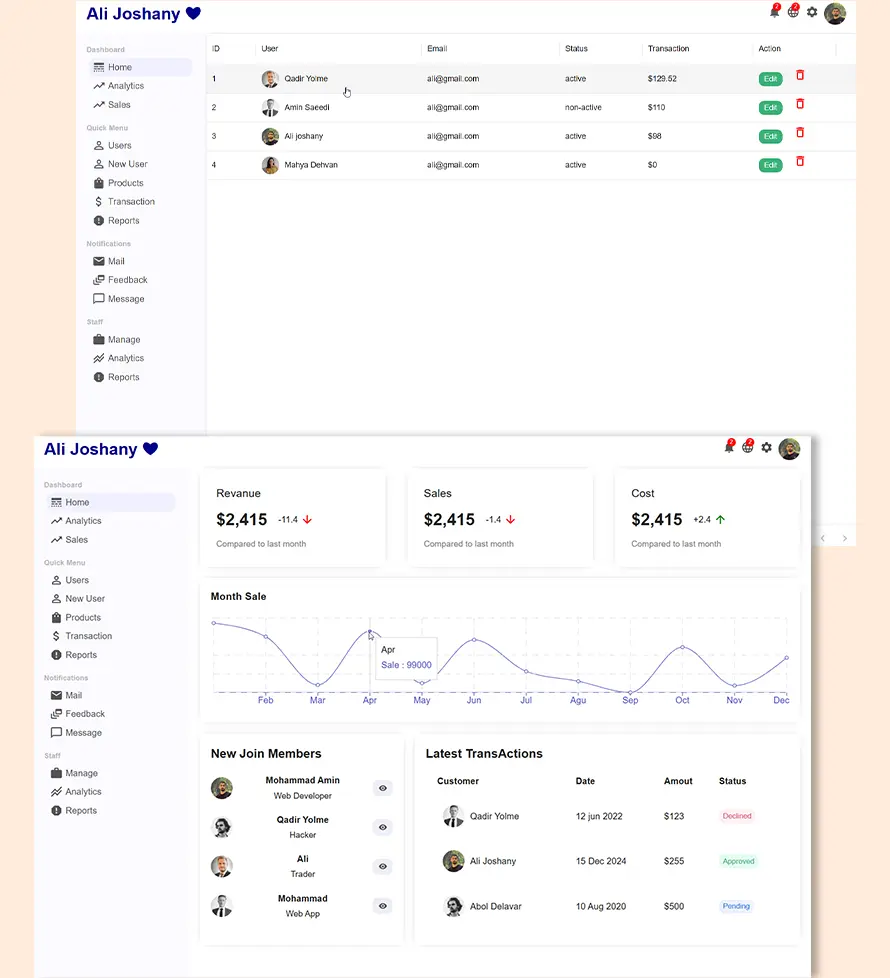This screenshot has width=890, height=978.
Task: Click the globe icon above the user table
Action: 793,13
